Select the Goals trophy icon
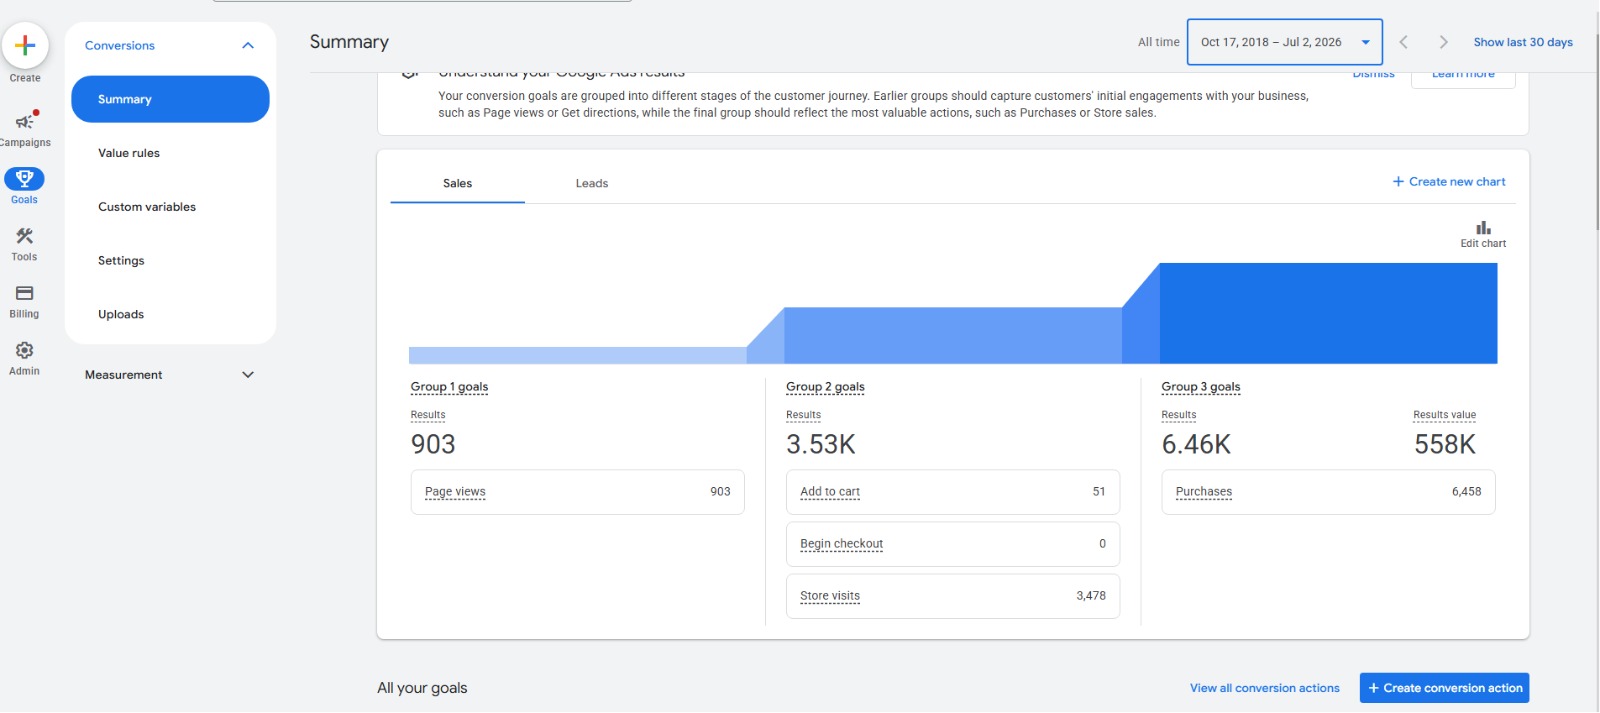This screenshot has width=1600, height=713. (24, 179)
